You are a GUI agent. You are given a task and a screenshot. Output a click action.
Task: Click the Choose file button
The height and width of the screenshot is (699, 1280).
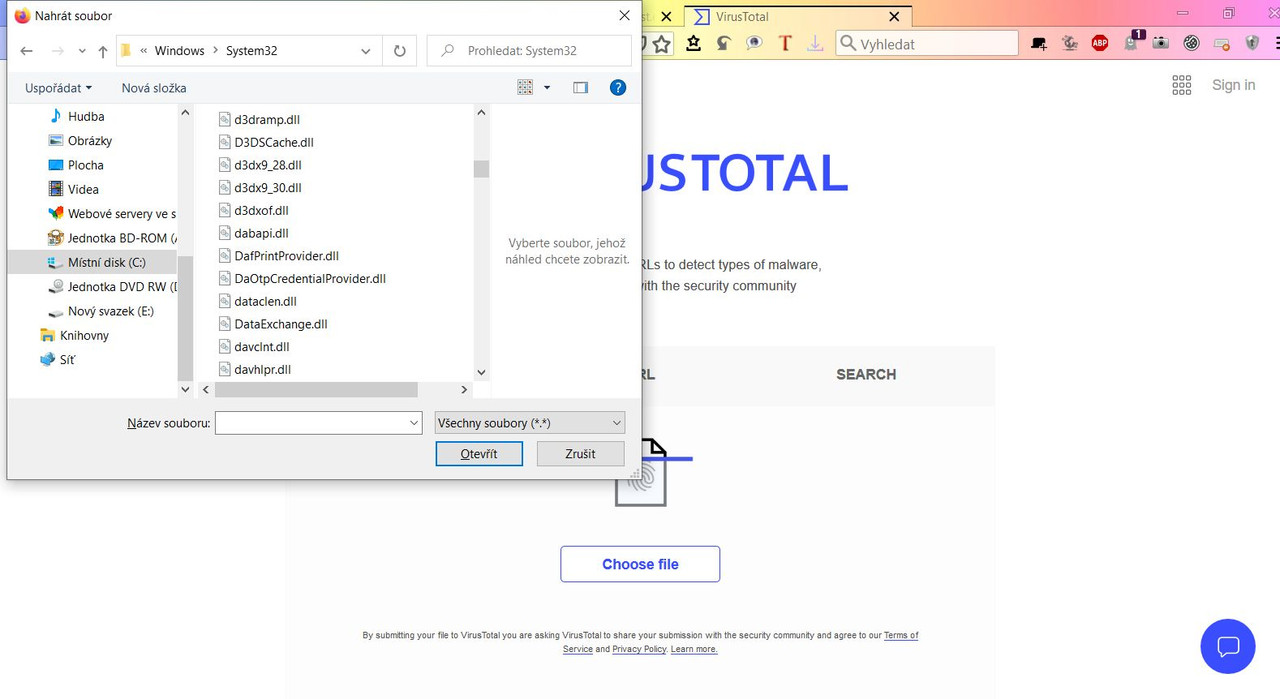click(640, 564)
